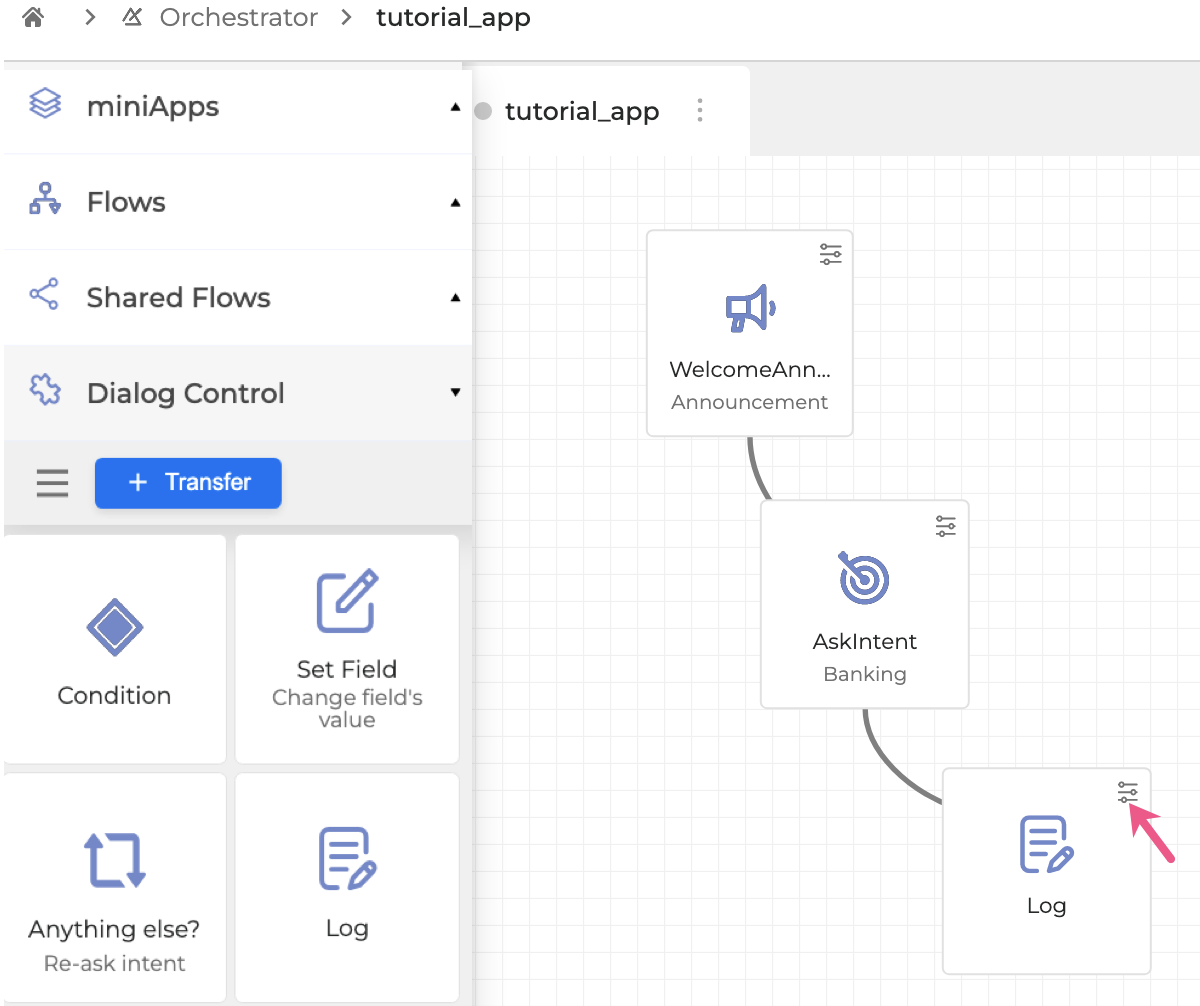The height and width of the screenshot is (1006, 1200).
Task: Select the Log block in palette
Action: pyautogui.click(x=346, y=887)
